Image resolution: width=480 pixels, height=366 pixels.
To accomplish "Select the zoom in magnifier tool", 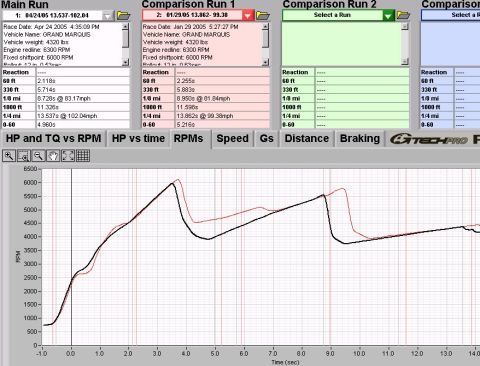I will point(9,156).
